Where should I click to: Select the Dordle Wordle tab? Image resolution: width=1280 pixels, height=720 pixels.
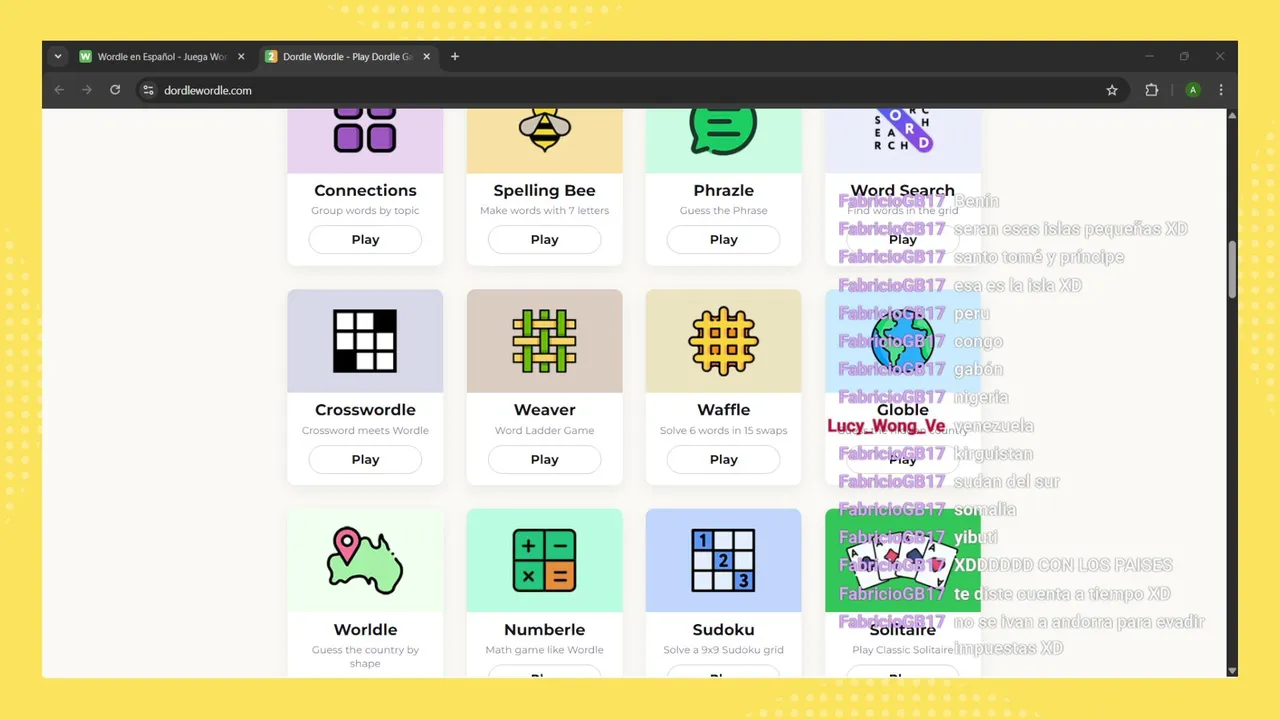348,57
